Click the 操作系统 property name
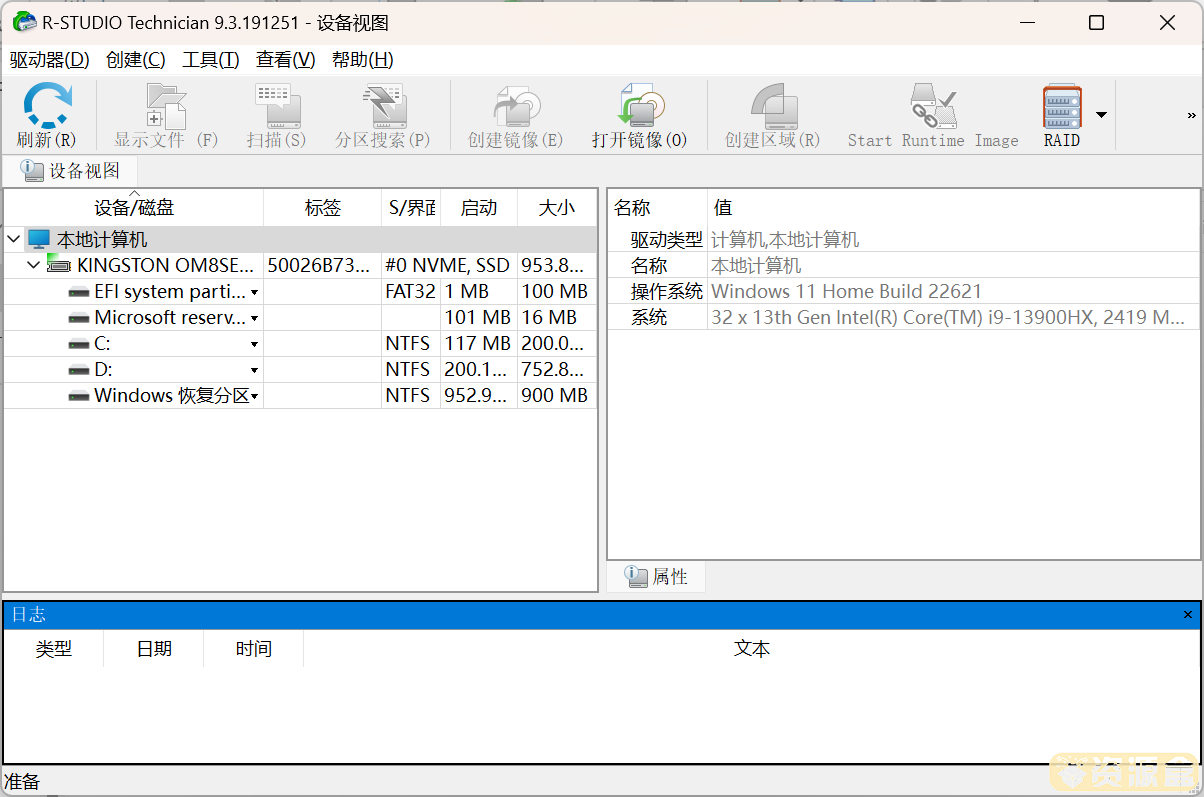 (x=666, y=292)
